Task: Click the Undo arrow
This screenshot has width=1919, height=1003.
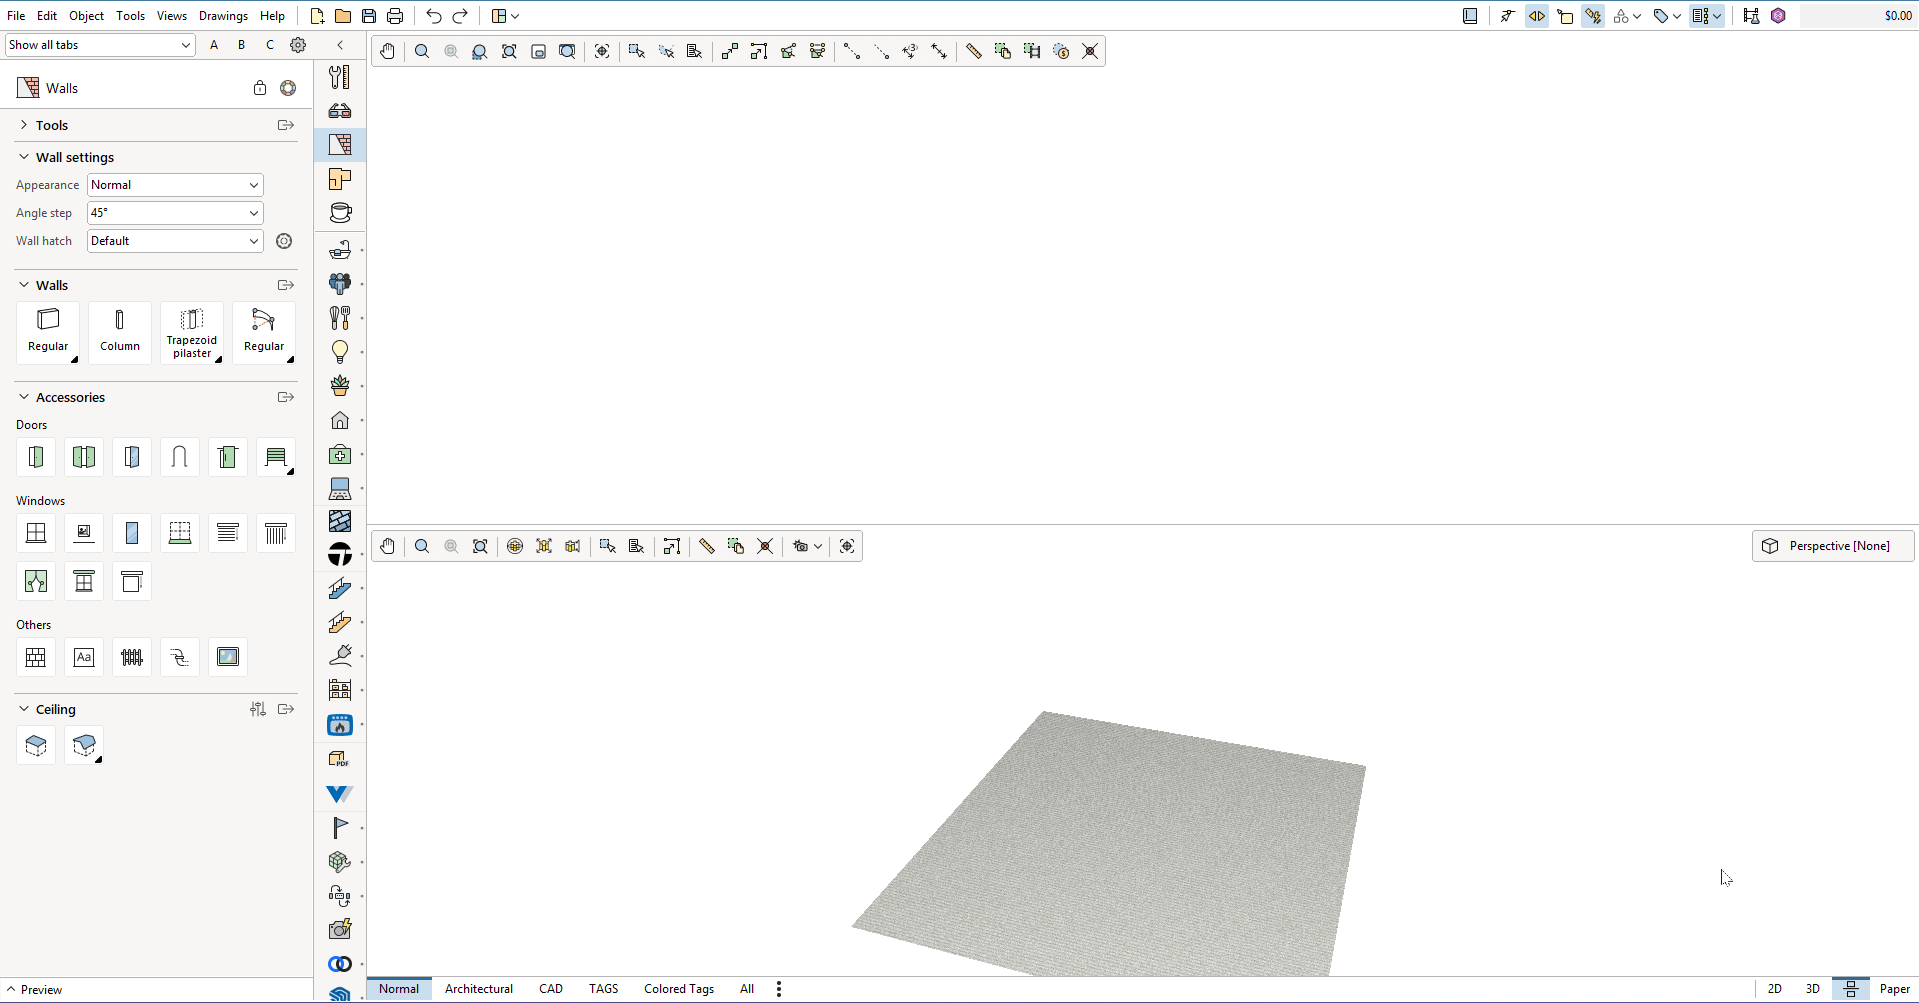Action: pos(434,16)
